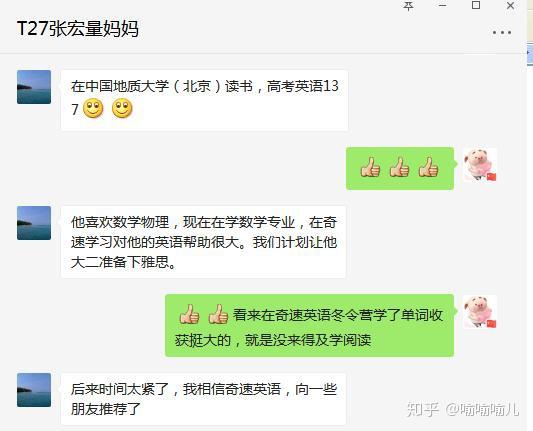Select the green 没来得及学阅读 message bubble
This screenshot has width=533, height=431.
point(309,326)
